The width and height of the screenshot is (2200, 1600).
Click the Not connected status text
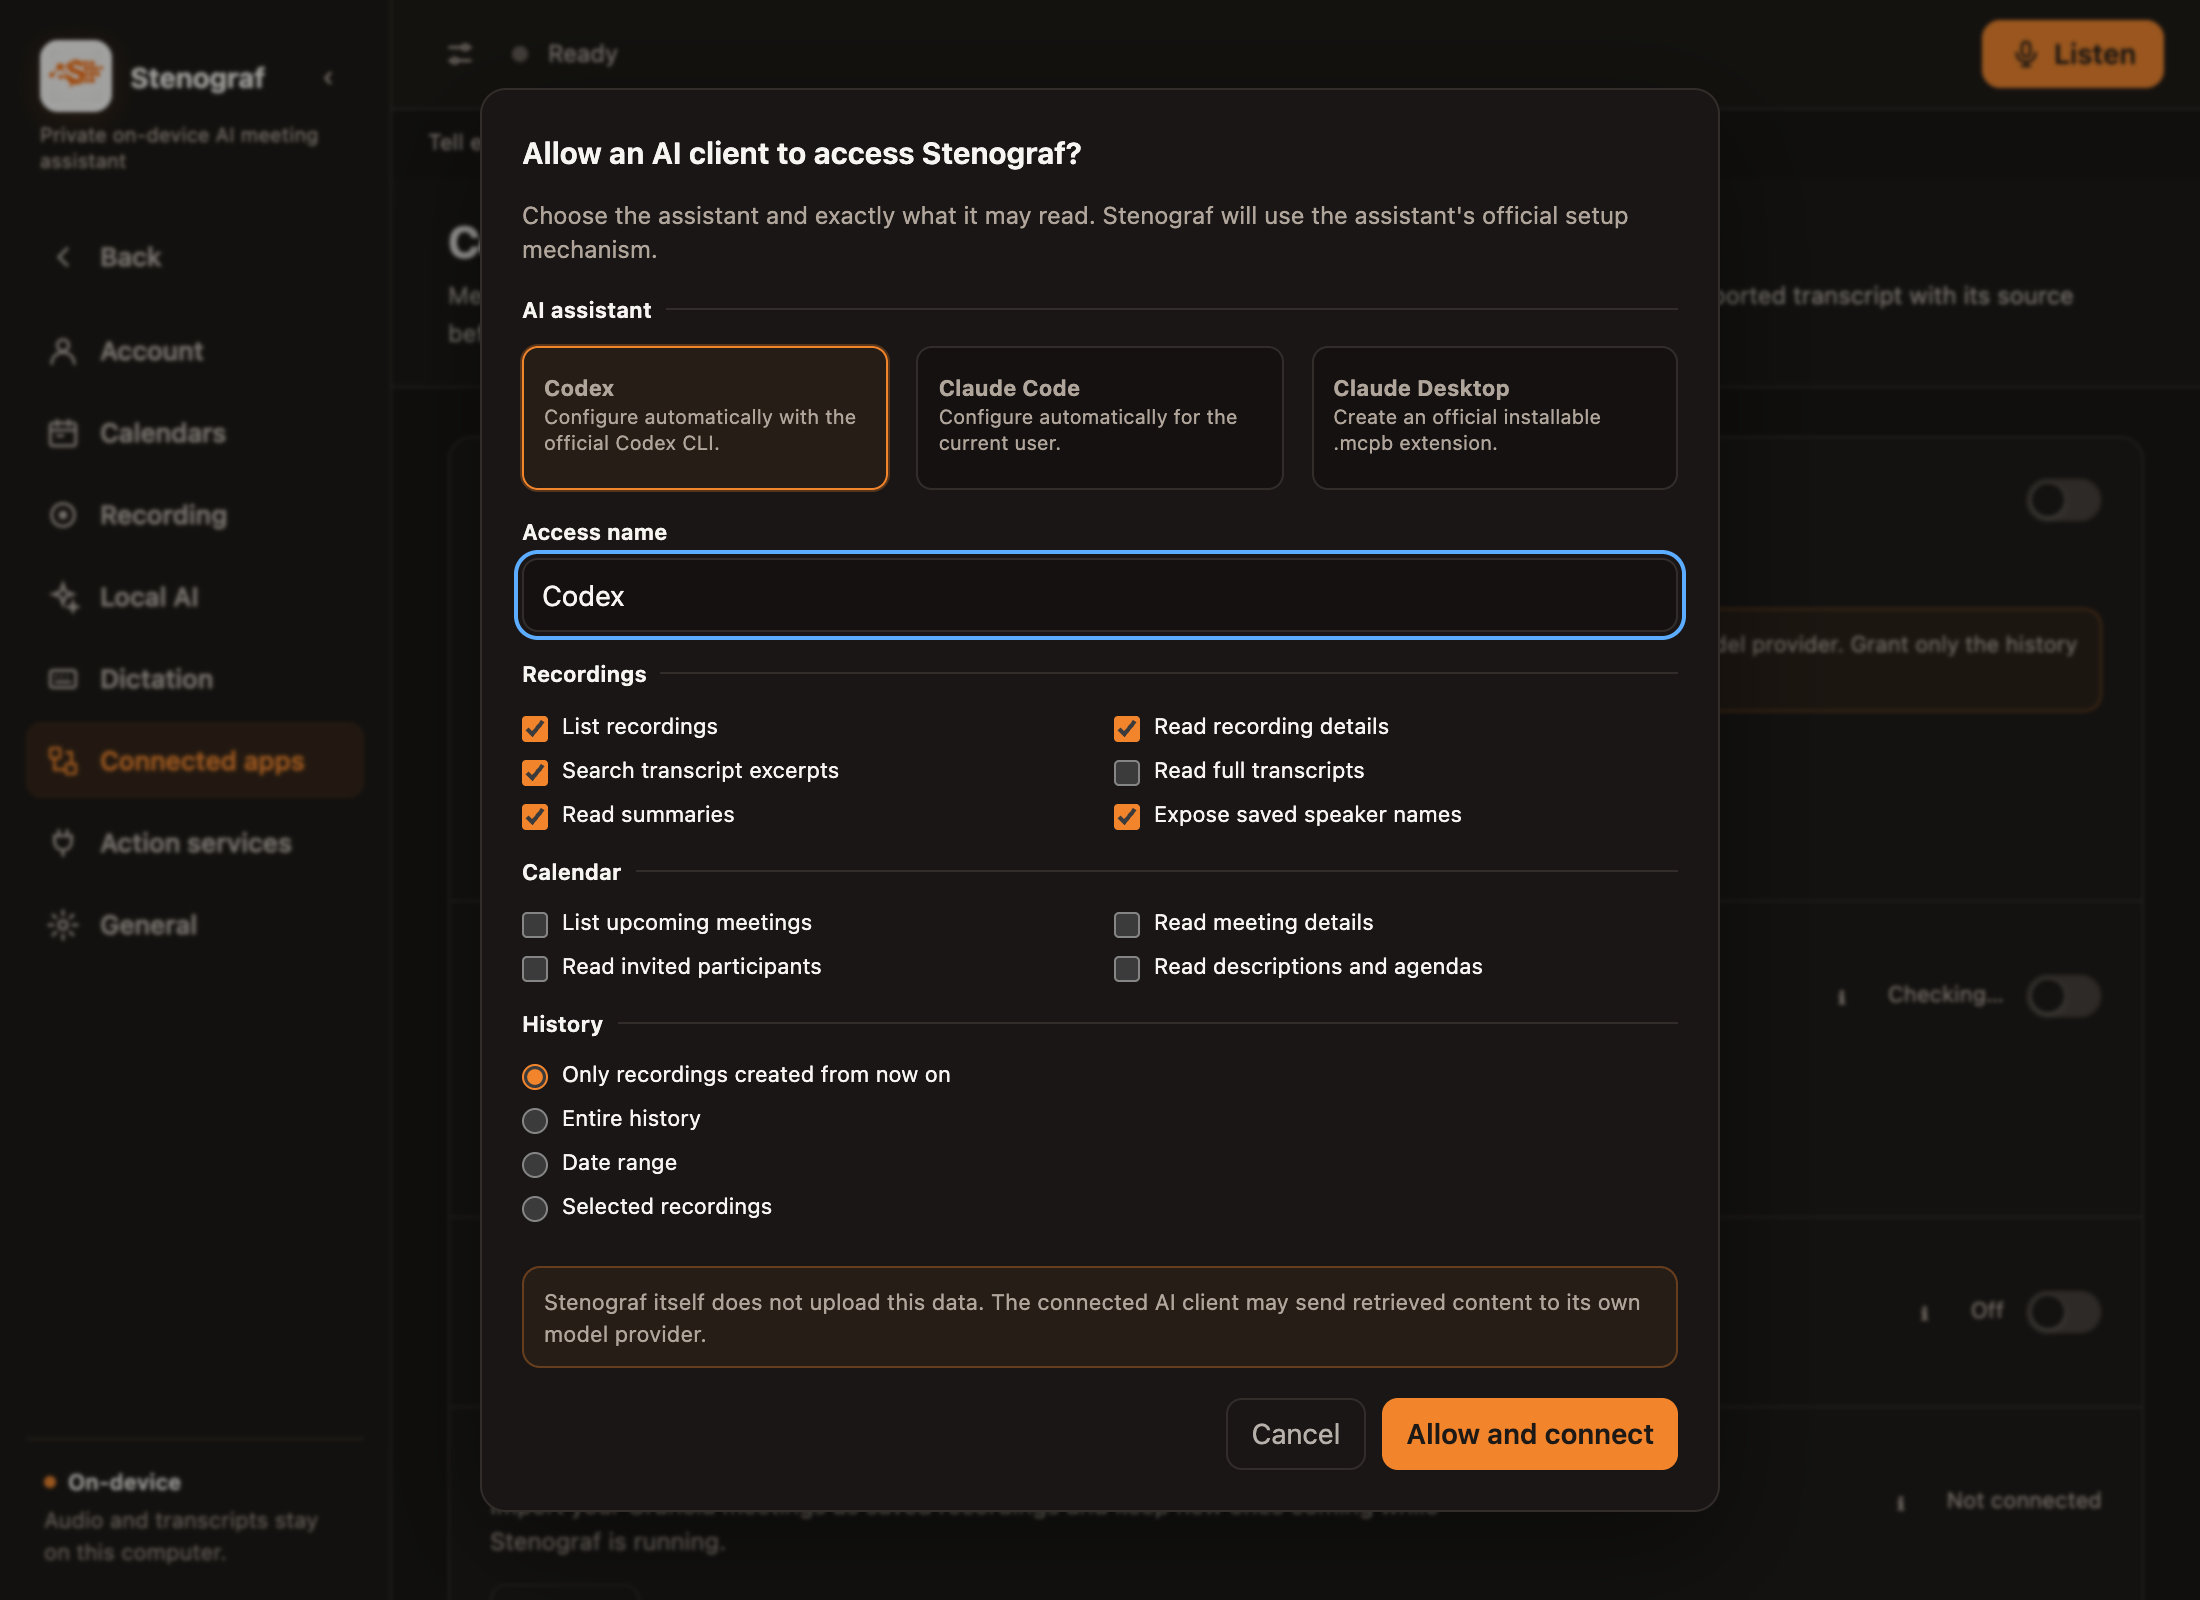[2023, 1501]
